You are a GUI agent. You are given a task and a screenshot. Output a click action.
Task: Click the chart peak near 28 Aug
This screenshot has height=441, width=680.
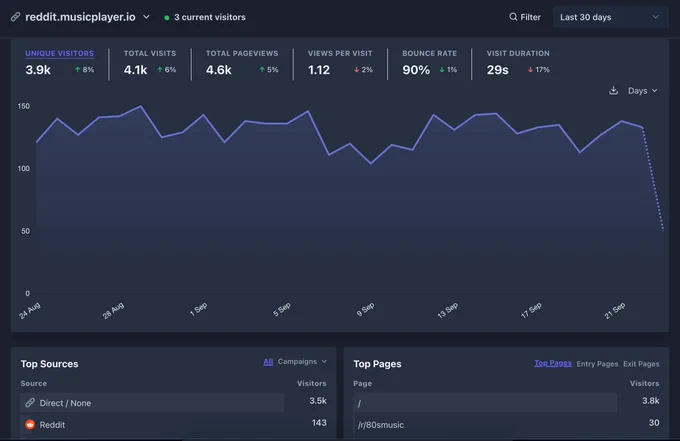coord(140,106)
